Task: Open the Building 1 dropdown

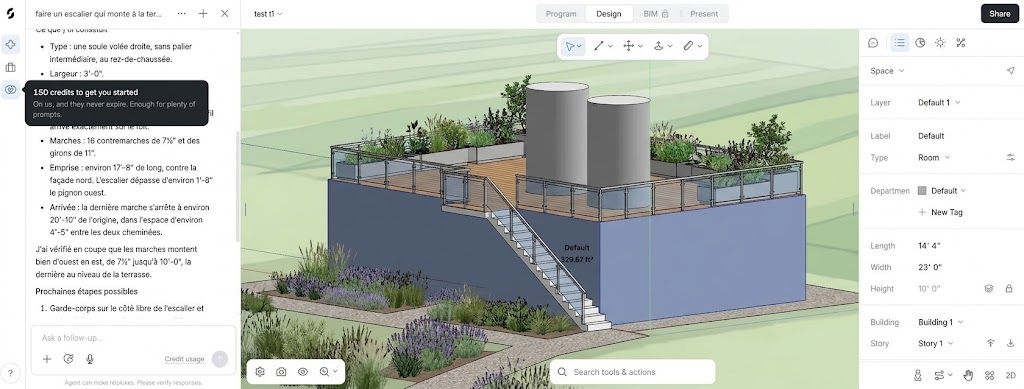Action: [941, 322]
